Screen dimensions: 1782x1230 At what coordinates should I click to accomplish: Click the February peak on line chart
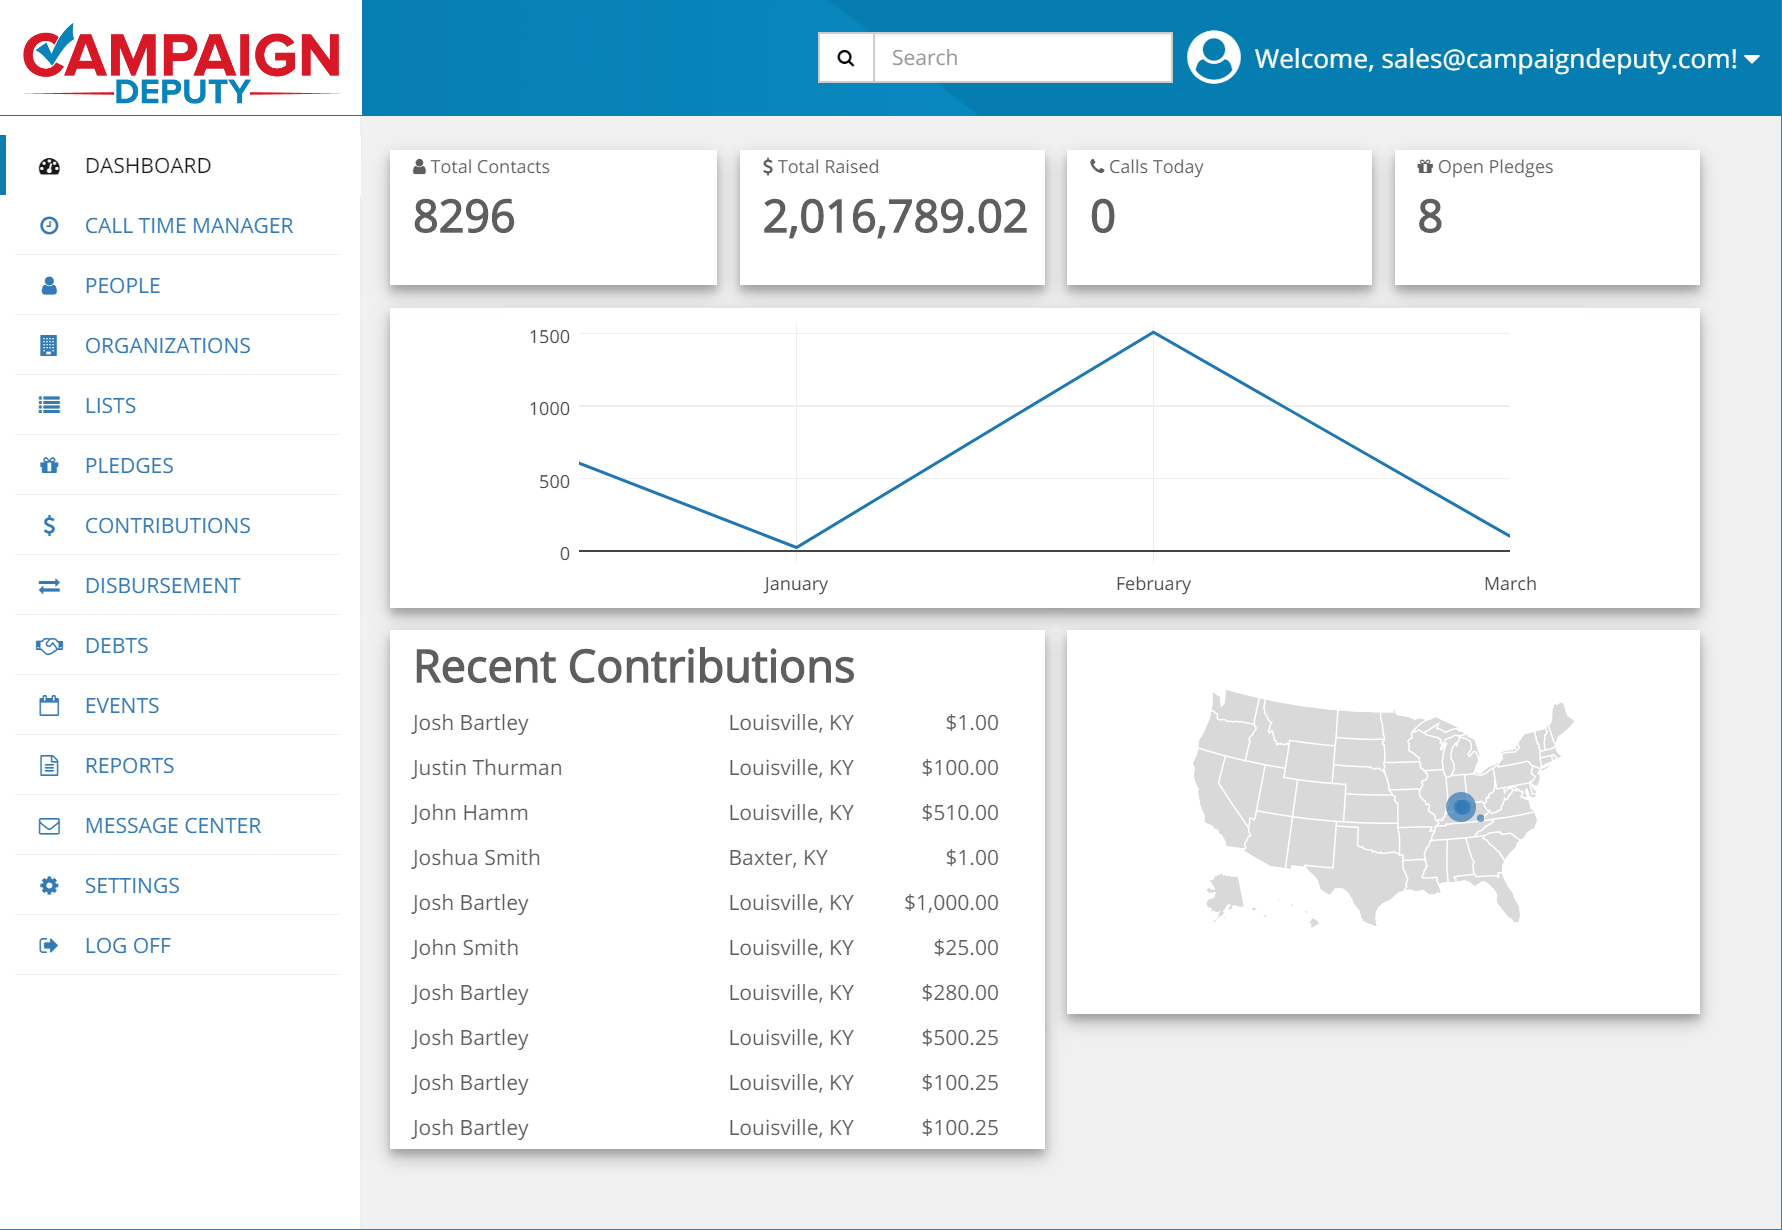coord(1153,332)
